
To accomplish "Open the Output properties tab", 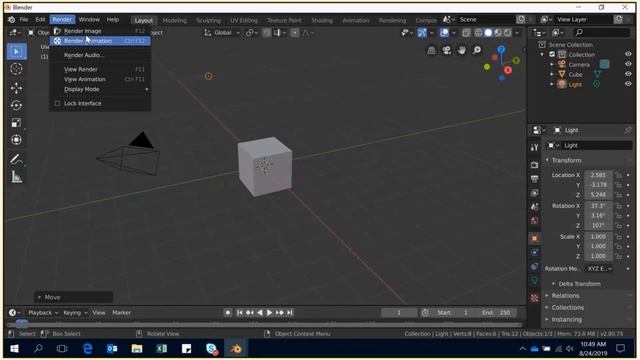I will (x=535, y=179).
